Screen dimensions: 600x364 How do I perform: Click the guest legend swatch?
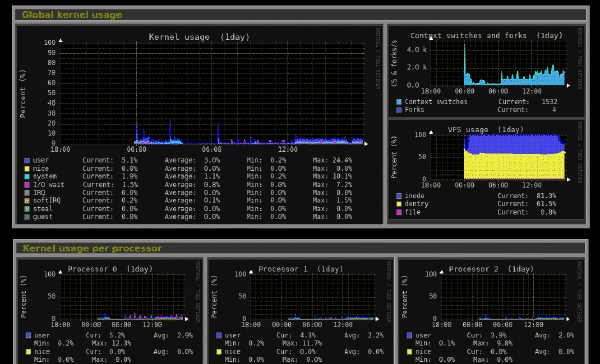(27, 217)
